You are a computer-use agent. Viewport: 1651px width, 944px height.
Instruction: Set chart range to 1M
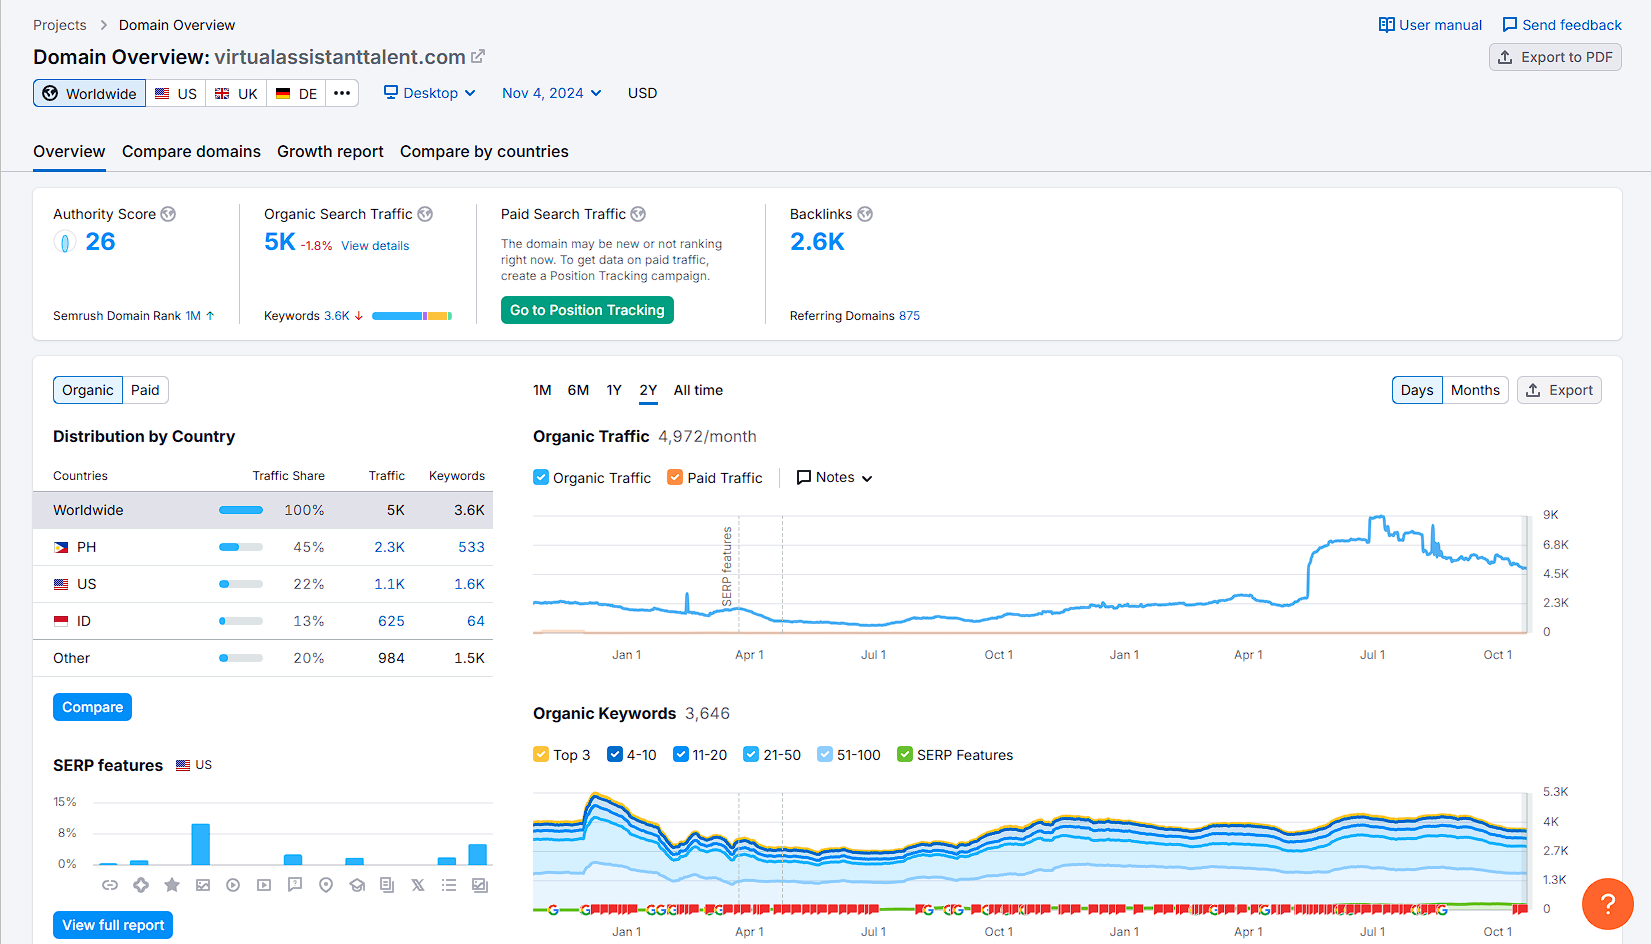click(x=542, y=390)
